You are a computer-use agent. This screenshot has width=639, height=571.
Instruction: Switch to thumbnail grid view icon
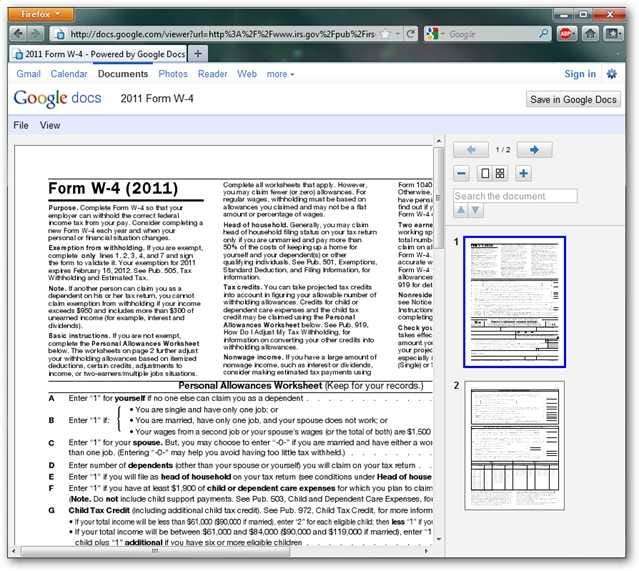coord(500,173)
